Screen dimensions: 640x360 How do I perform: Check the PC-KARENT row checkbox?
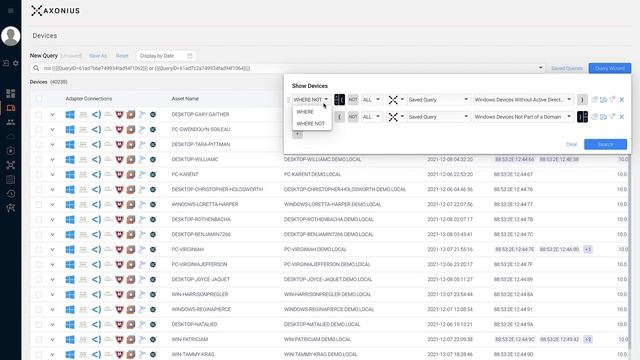coord(39,174)
